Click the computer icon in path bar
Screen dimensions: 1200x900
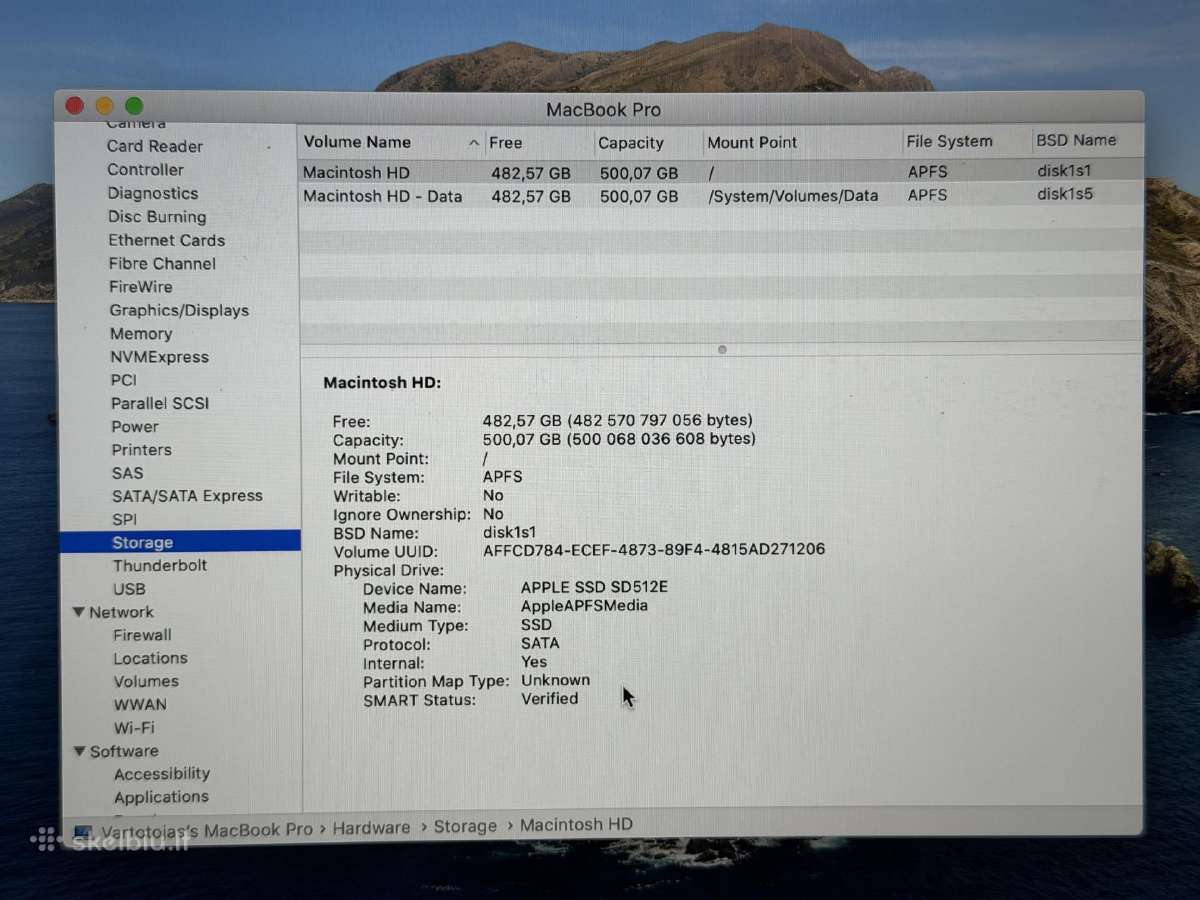pyautogui.click(x=83, y=831)
